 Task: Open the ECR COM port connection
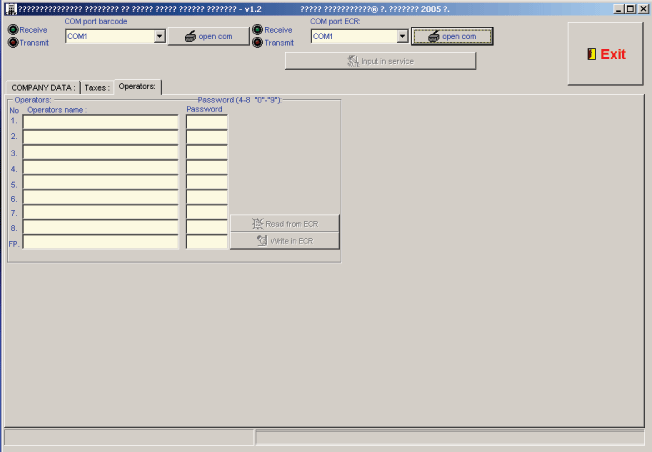[452, 37]
